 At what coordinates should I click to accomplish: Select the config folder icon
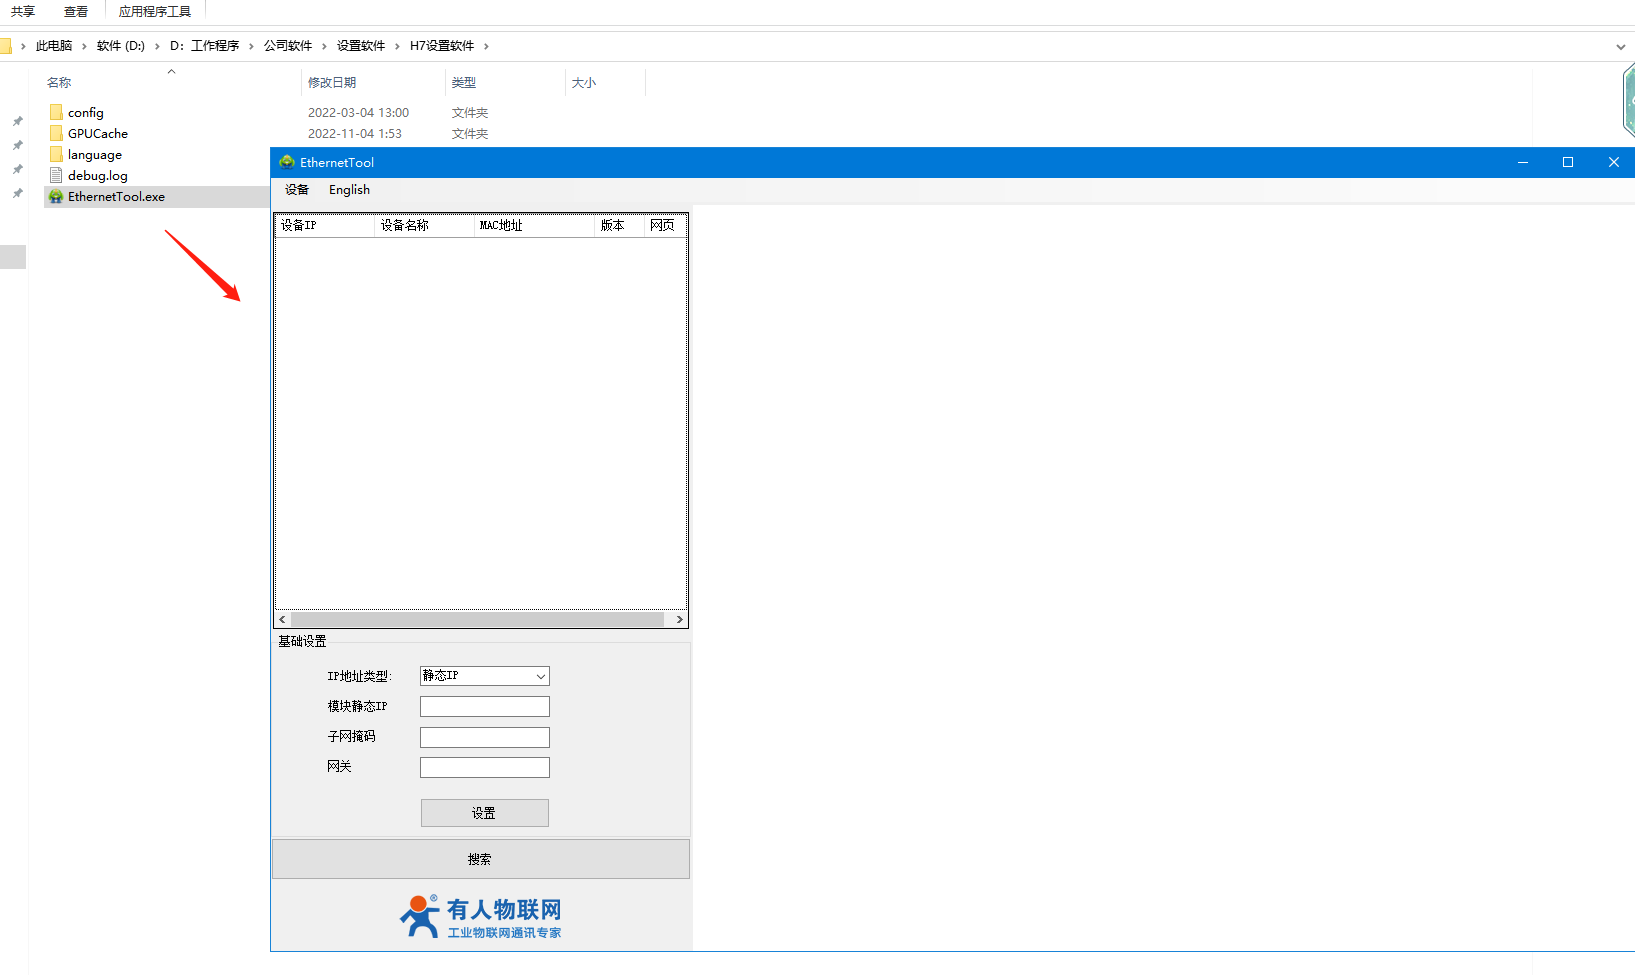(x=56, y=112)
